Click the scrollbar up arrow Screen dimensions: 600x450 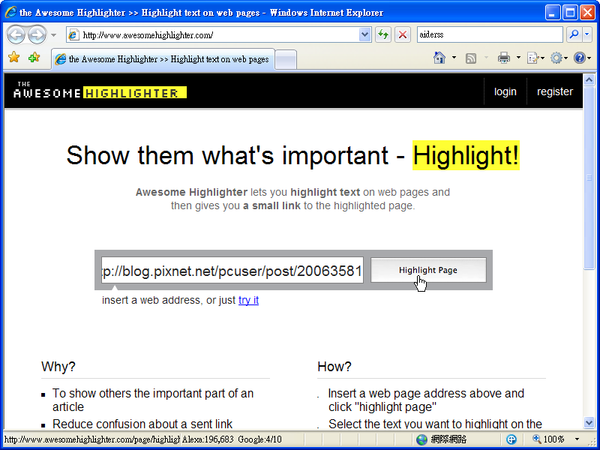tap(589, 80)
